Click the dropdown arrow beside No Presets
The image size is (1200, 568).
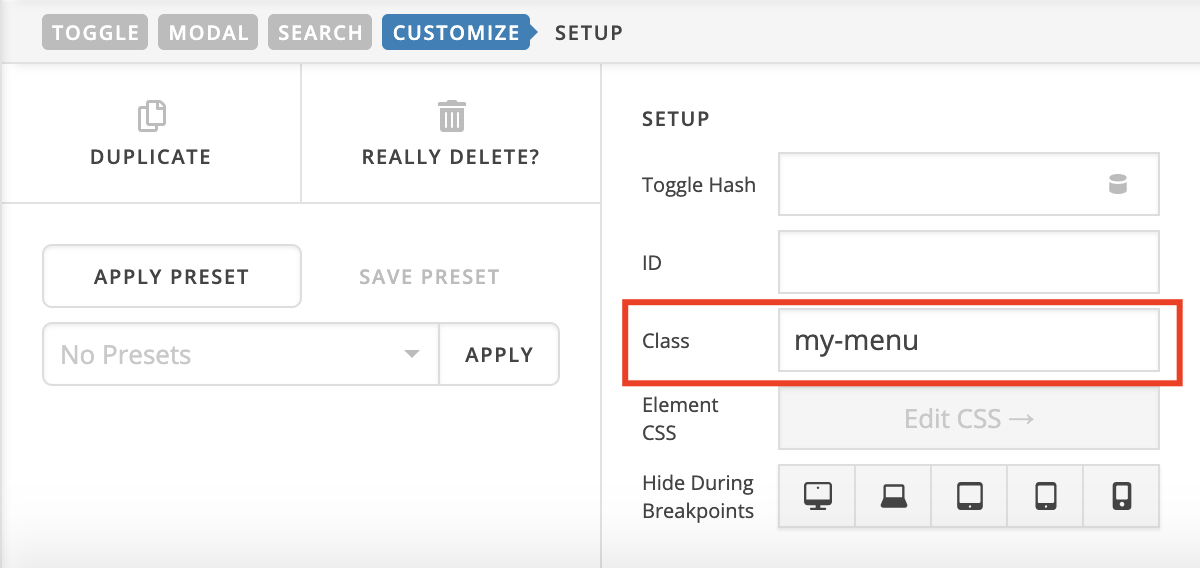click(411, 354)
